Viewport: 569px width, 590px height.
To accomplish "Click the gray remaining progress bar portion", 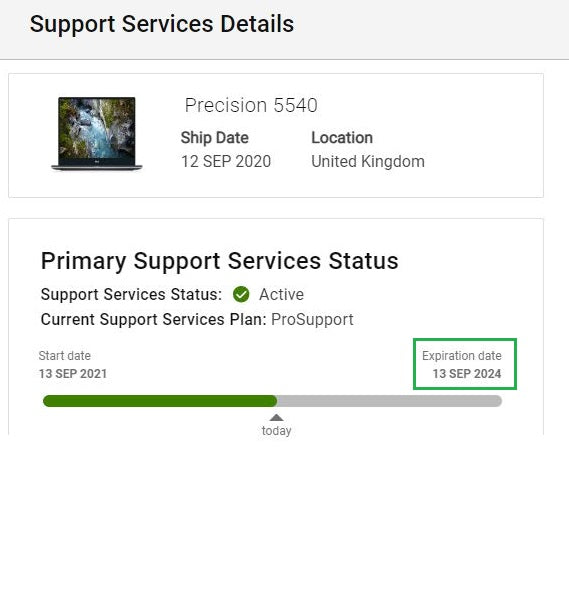I will (x=389, y=401).
